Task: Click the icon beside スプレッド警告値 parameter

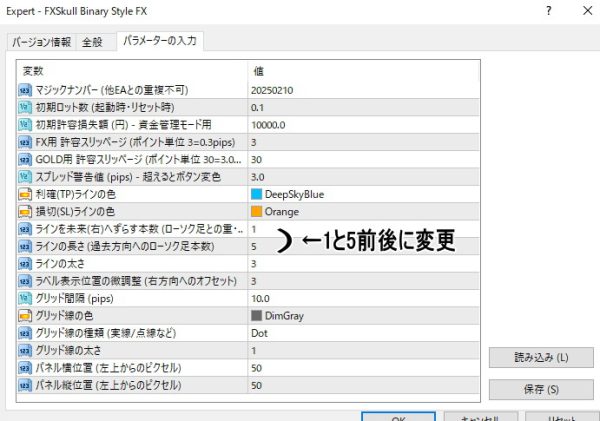Action: 25,176
